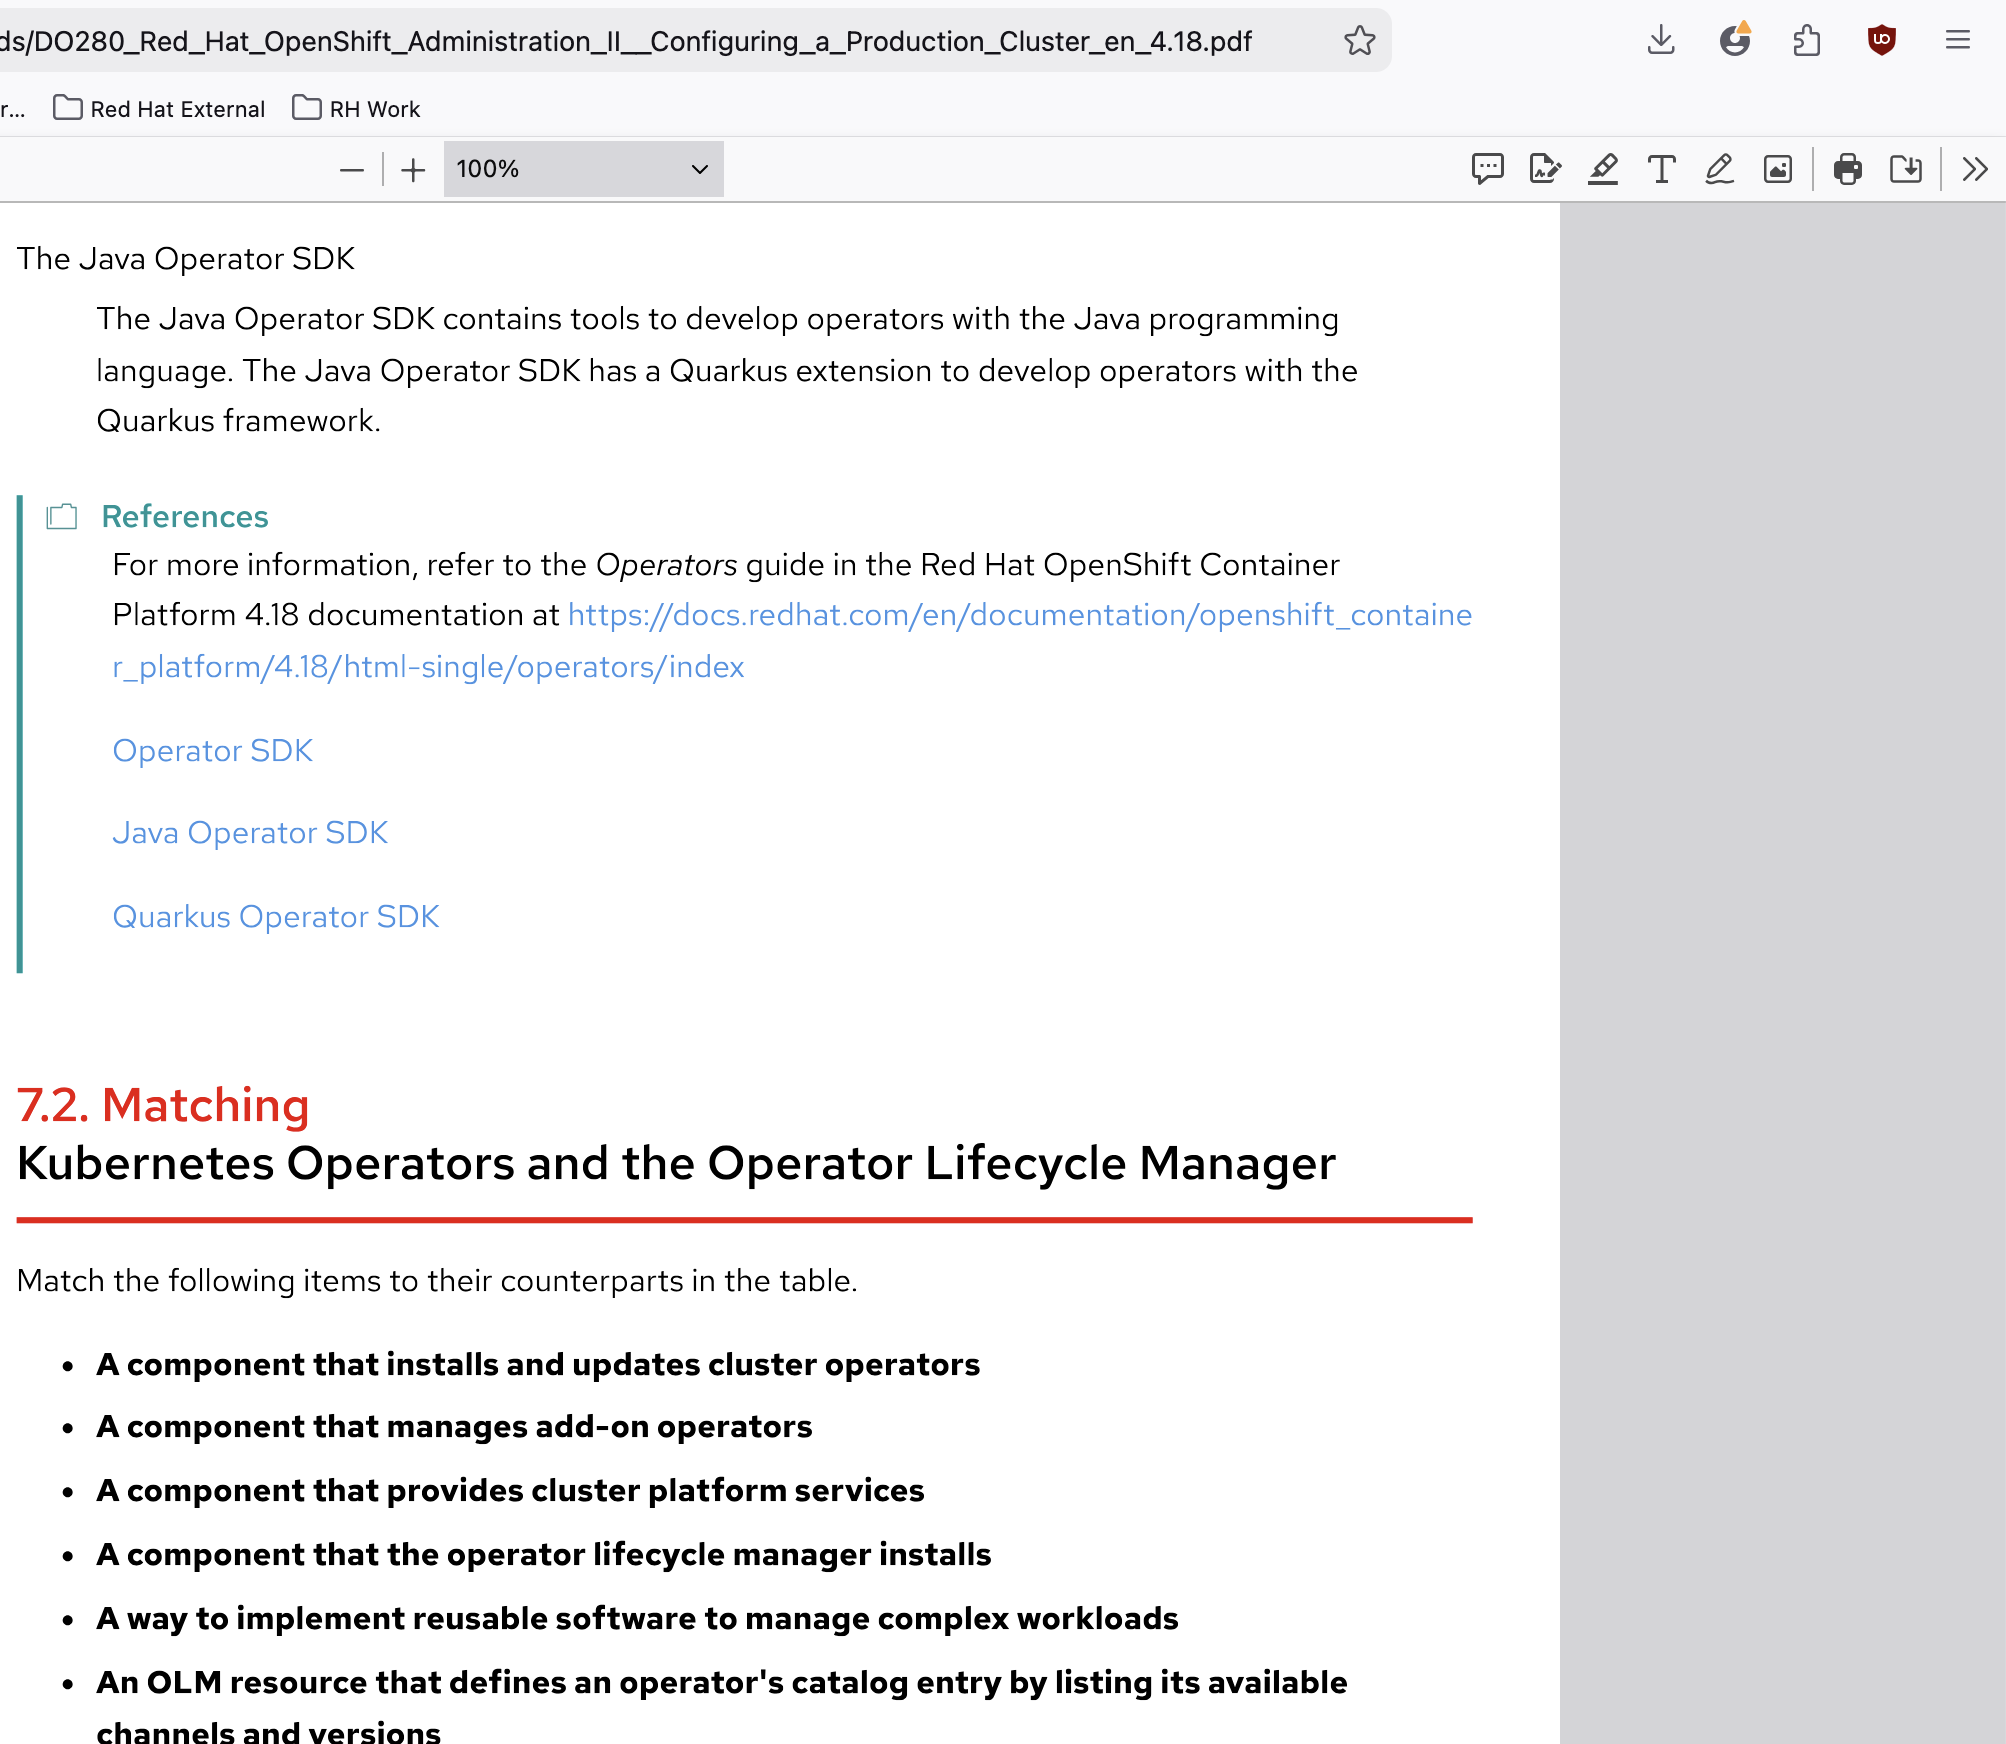Save the PDF with download icon

tap(1905, 168)
